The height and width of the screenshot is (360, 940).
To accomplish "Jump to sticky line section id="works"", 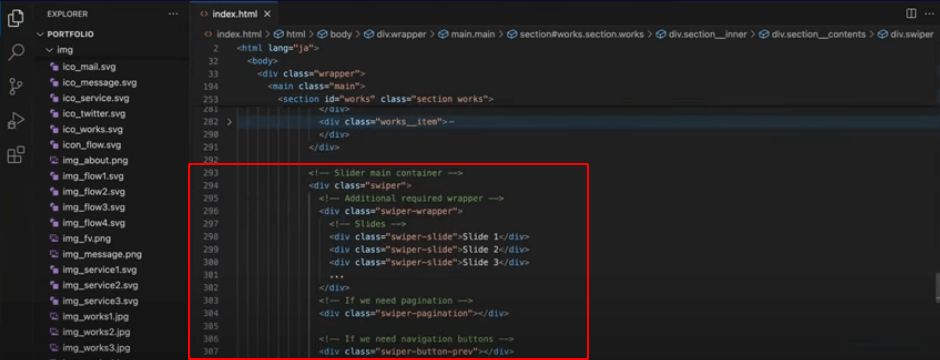I will 385,99.
